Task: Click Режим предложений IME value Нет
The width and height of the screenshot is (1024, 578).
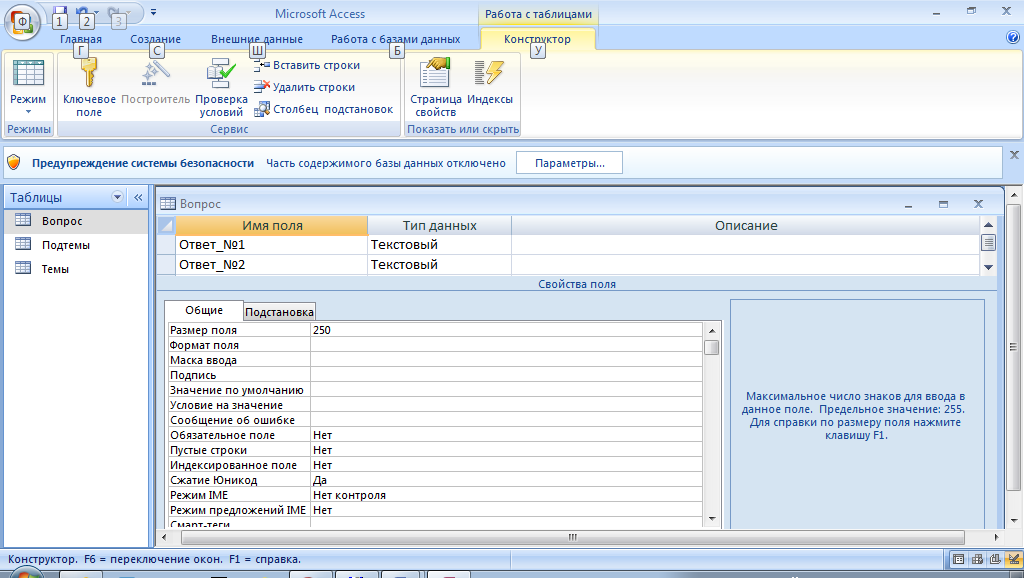Action: (506, 511)
